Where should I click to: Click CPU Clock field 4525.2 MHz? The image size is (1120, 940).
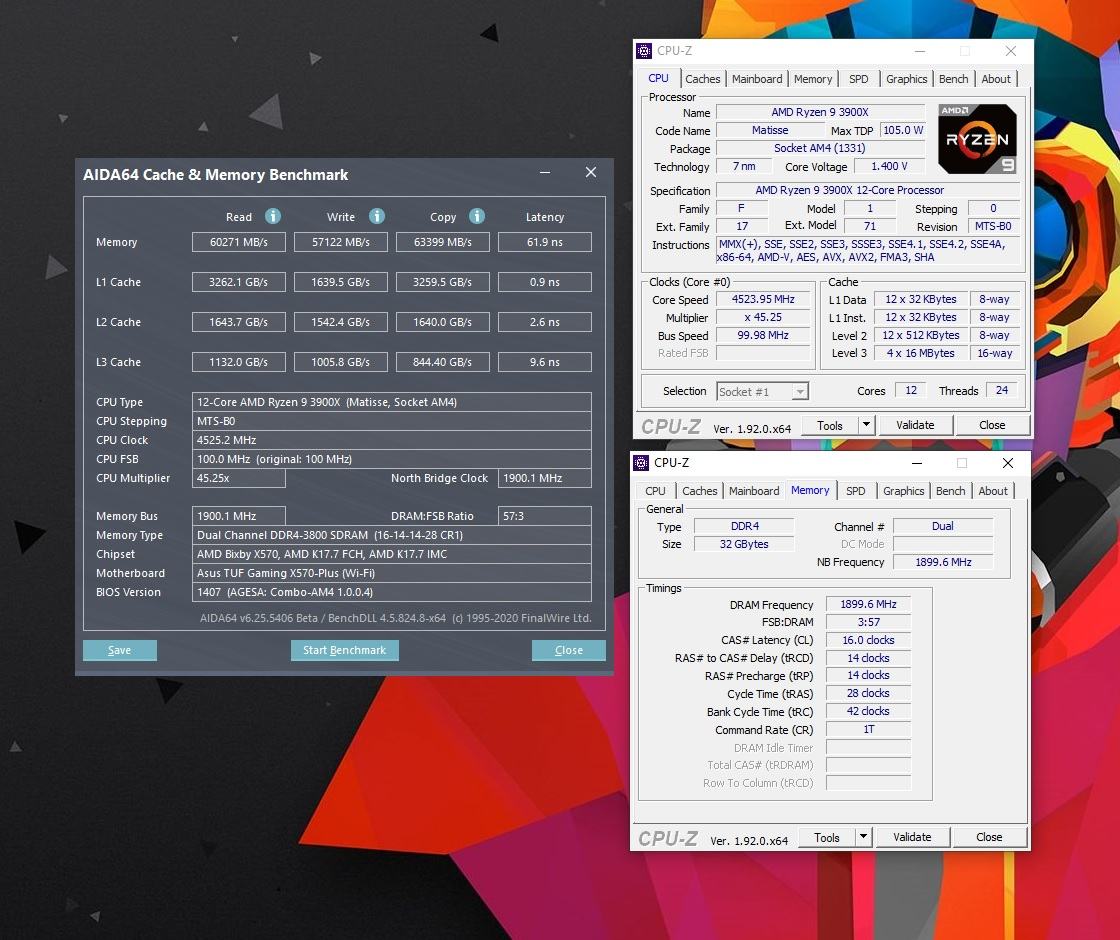click(391, 440)
